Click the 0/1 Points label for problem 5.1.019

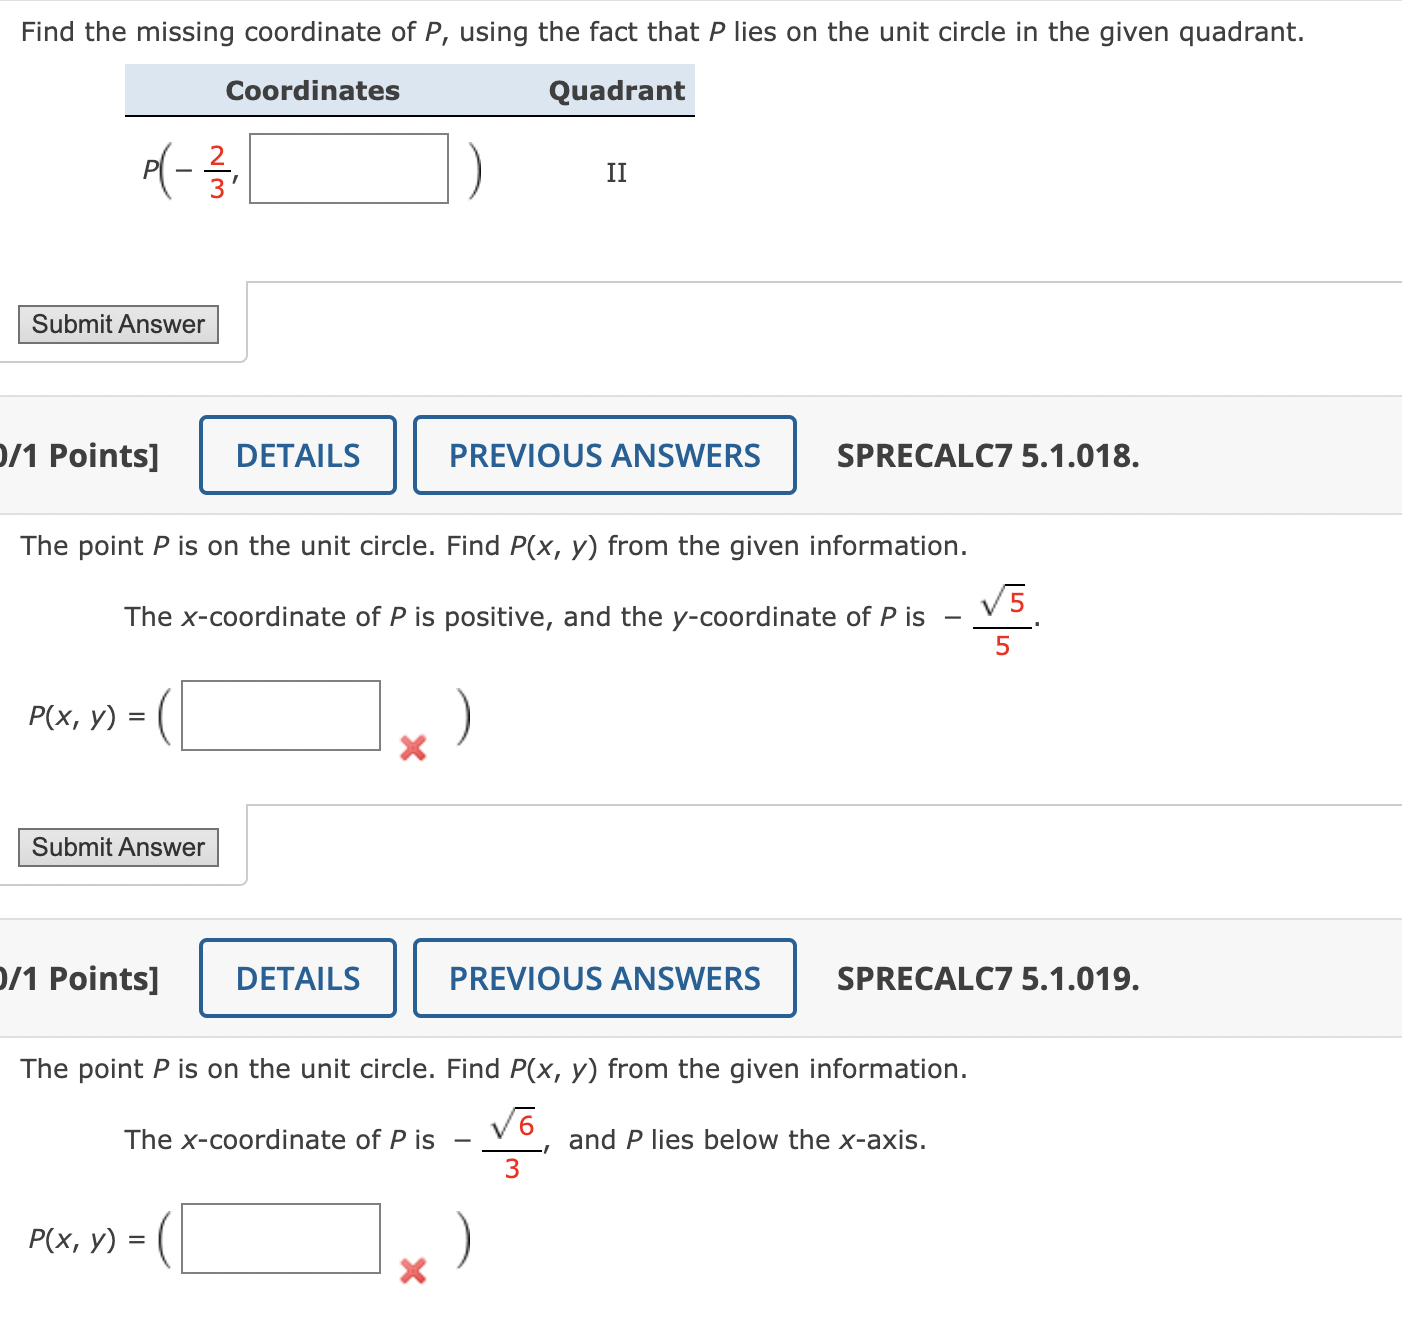tap(80, 978)
